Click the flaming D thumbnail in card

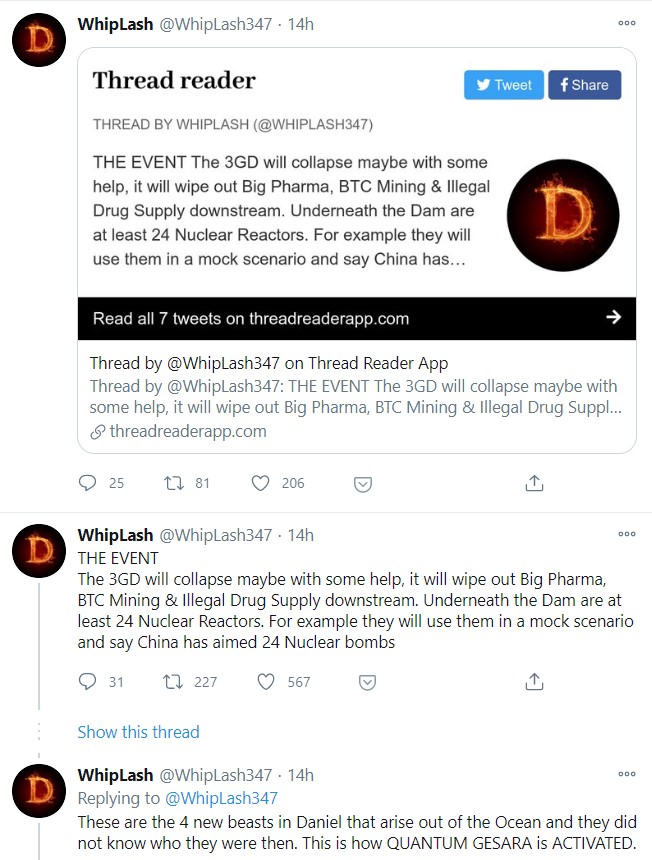click(563, 215)
